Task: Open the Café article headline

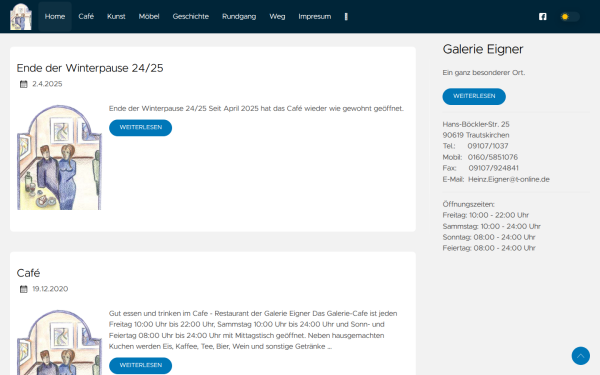Action: [28, 273]
